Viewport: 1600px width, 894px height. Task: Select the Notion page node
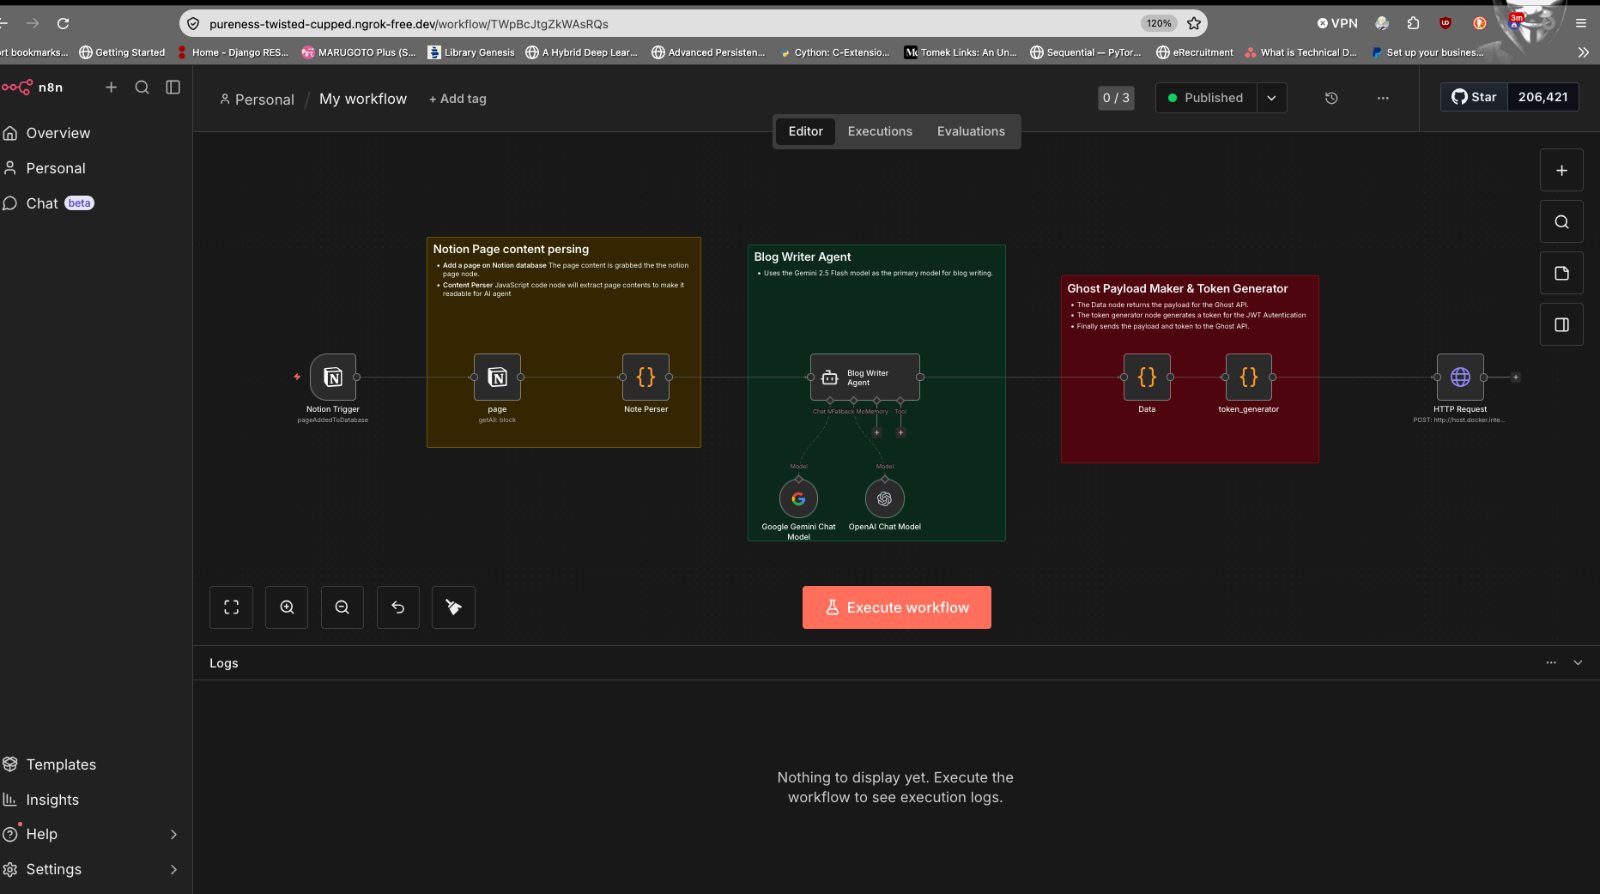[497, 377]
